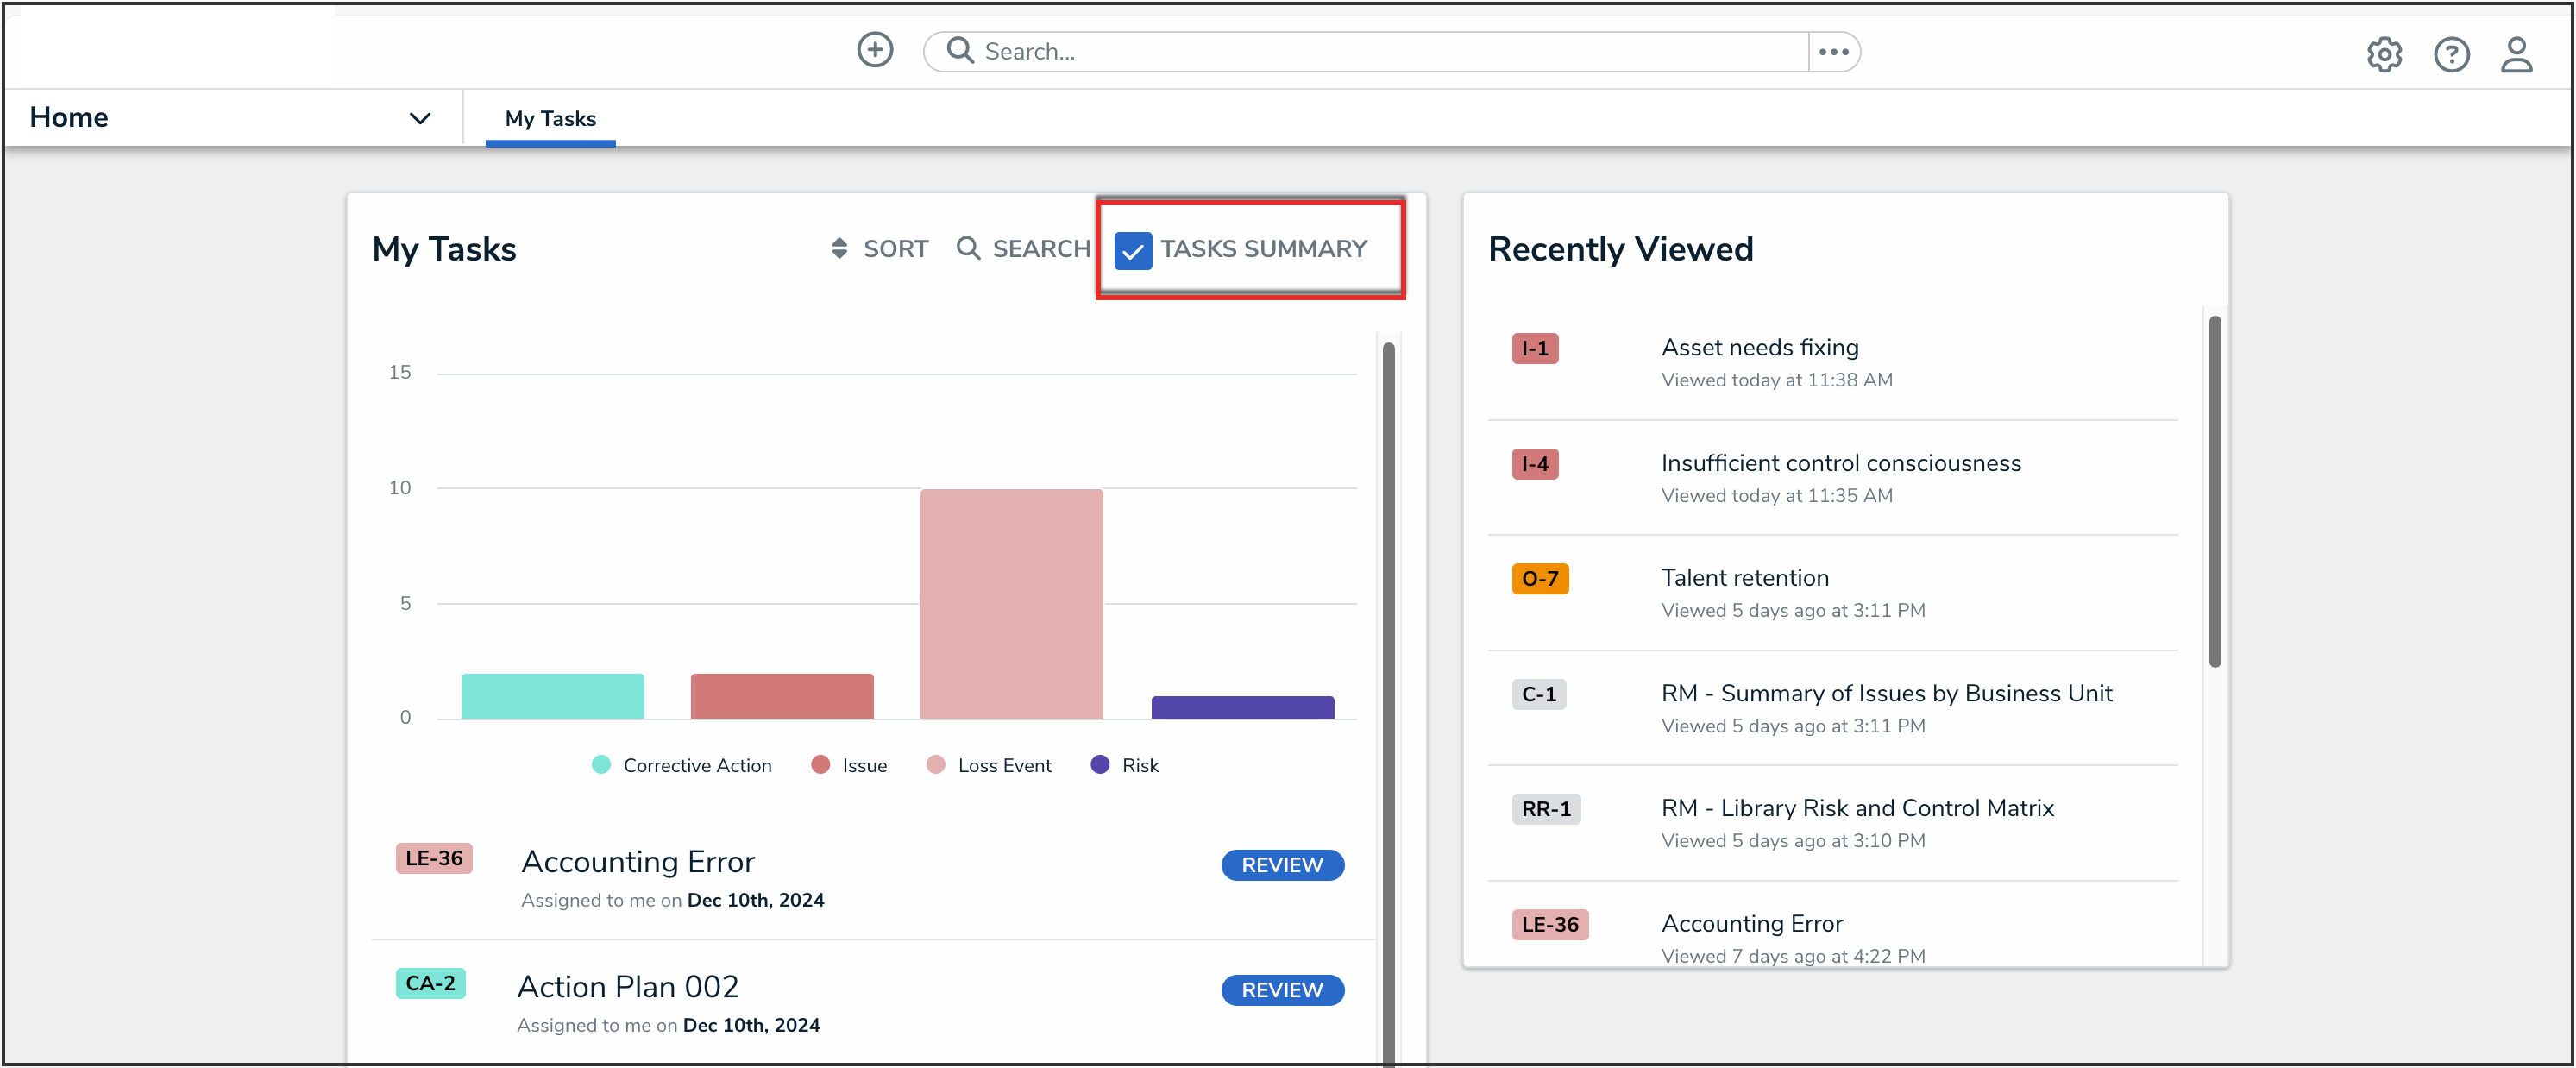
Task: Click the Loss Event chart bar
Action: (x=1011, y=603)
